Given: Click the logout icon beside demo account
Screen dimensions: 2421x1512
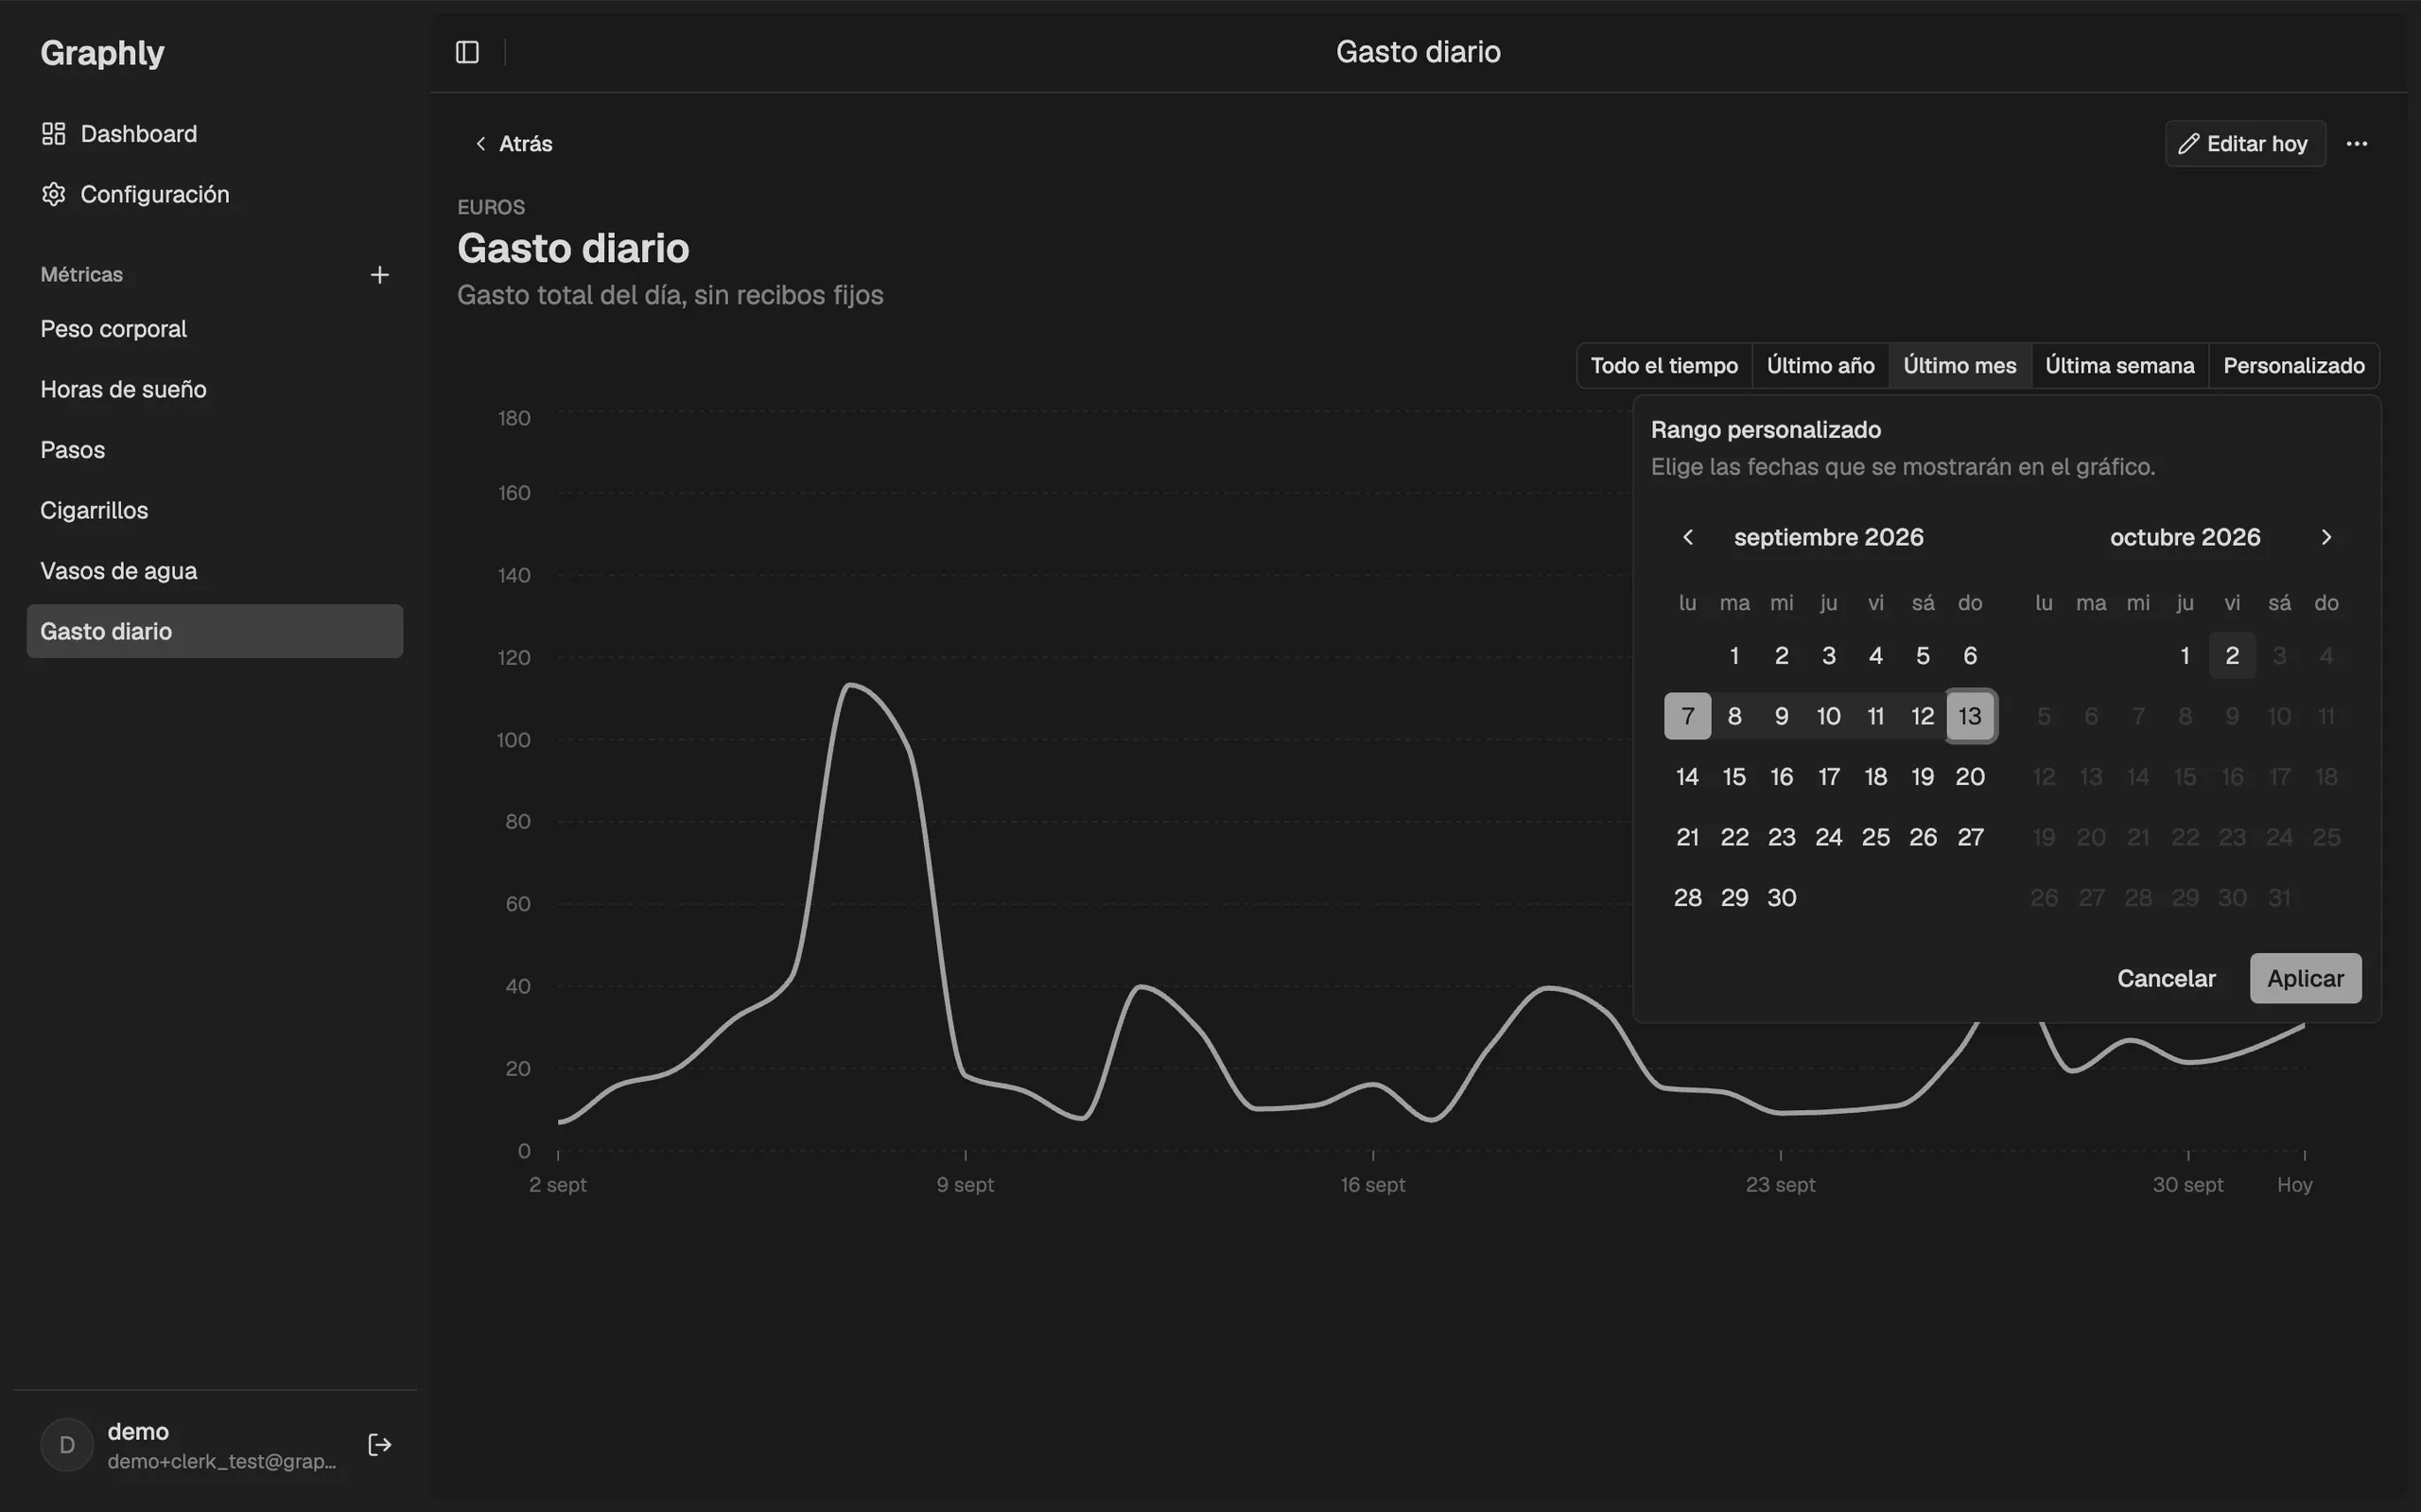Looking at the screenshot, I should tap(379, 1445).
